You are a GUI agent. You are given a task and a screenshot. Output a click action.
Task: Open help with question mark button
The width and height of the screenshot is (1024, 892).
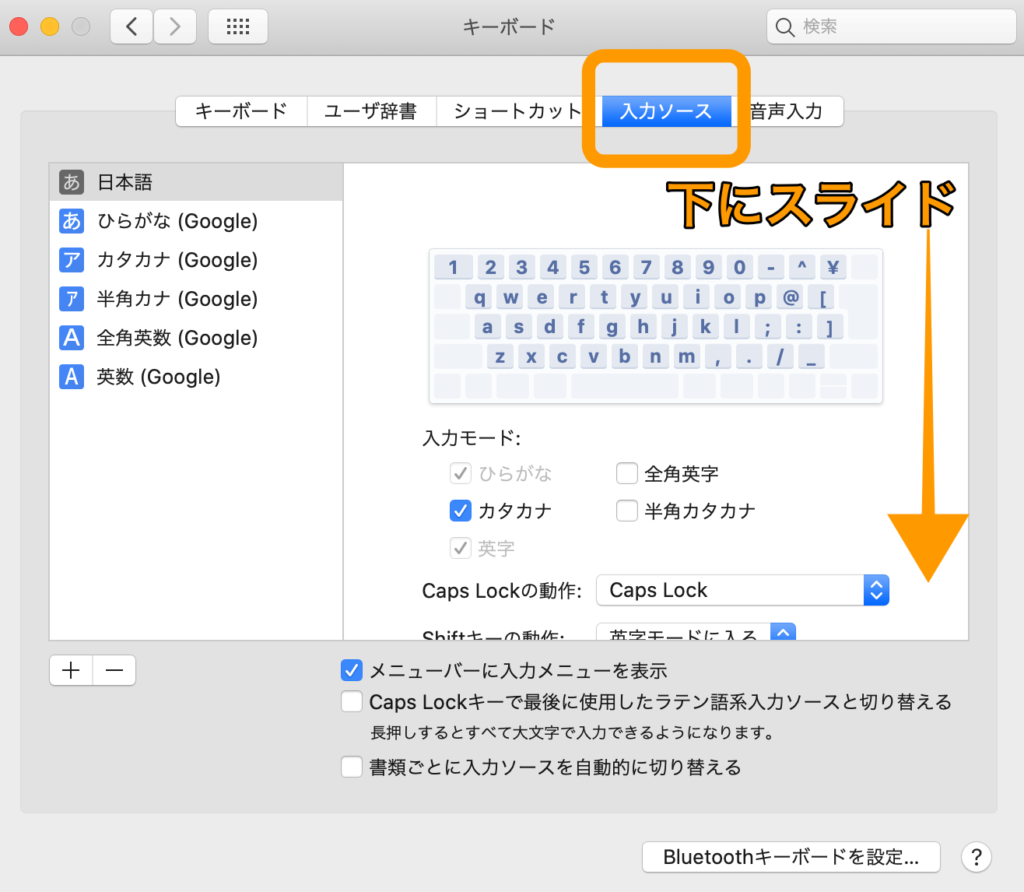[x=976, y=857]
